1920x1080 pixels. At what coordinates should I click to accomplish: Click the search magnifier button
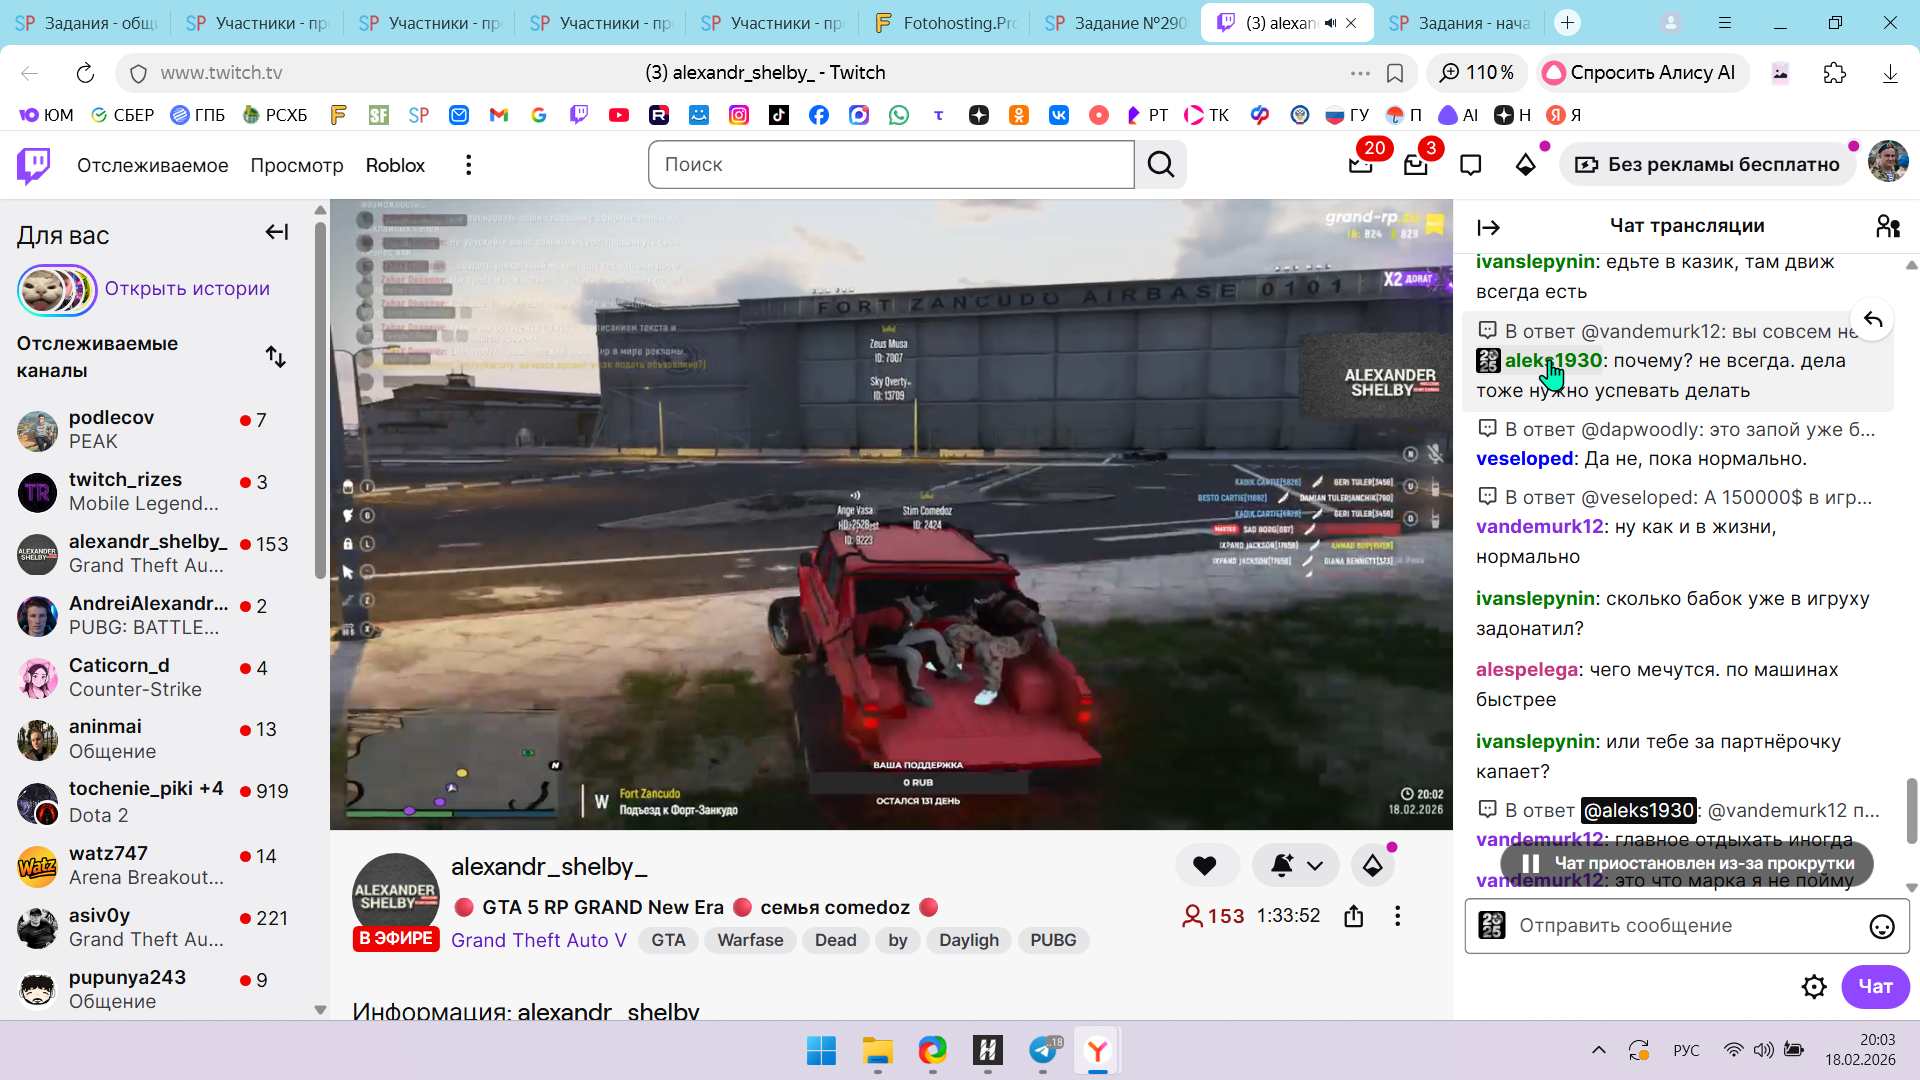click(x=1161, y=165)
